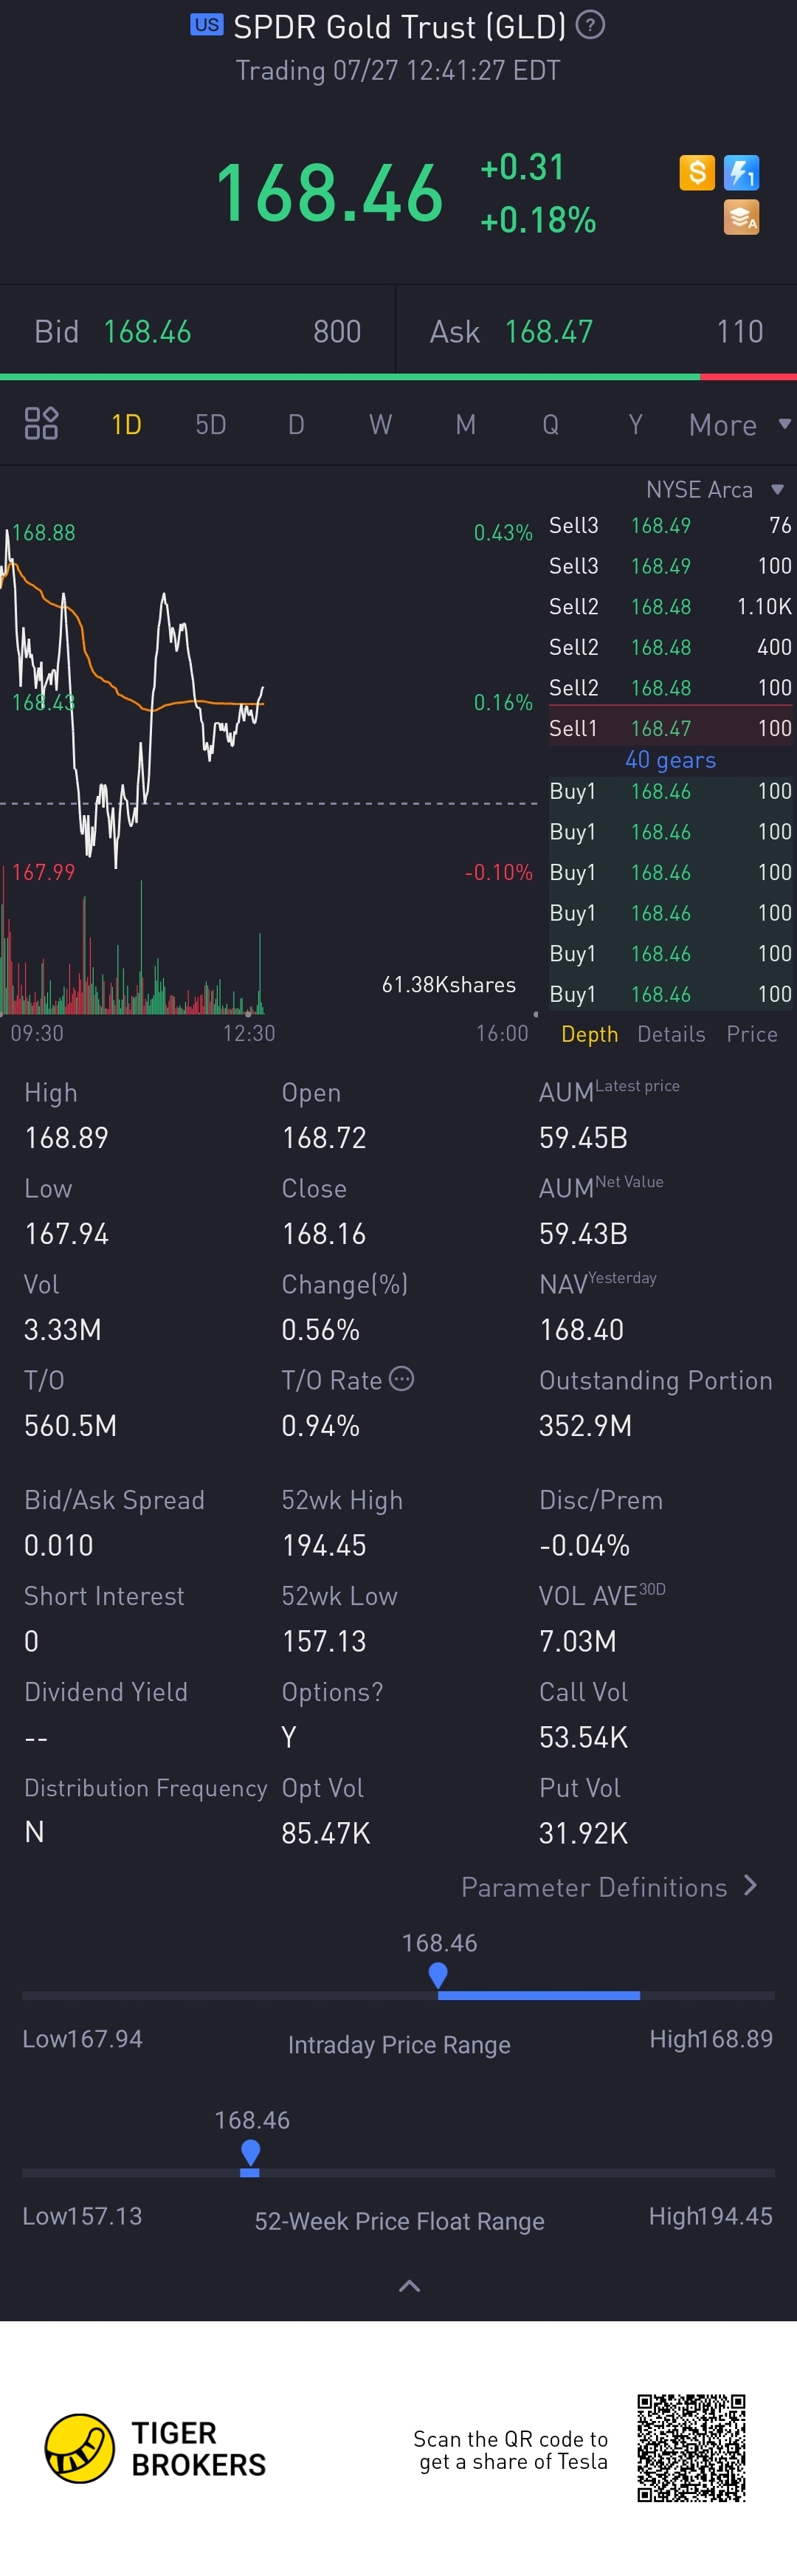Open the NYSE Arca exchange dropdown

coord(714,490)
